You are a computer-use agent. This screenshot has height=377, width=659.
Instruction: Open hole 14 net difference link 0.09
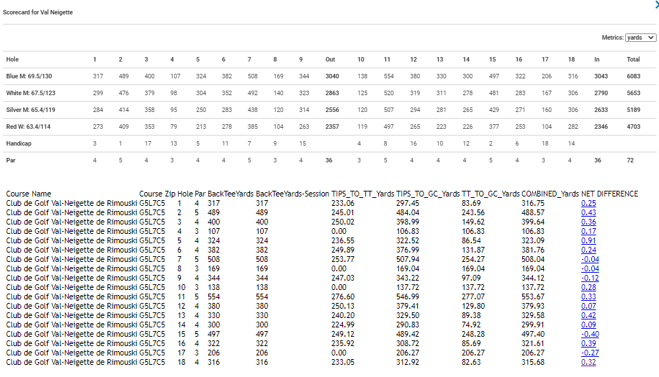point(588,324)
